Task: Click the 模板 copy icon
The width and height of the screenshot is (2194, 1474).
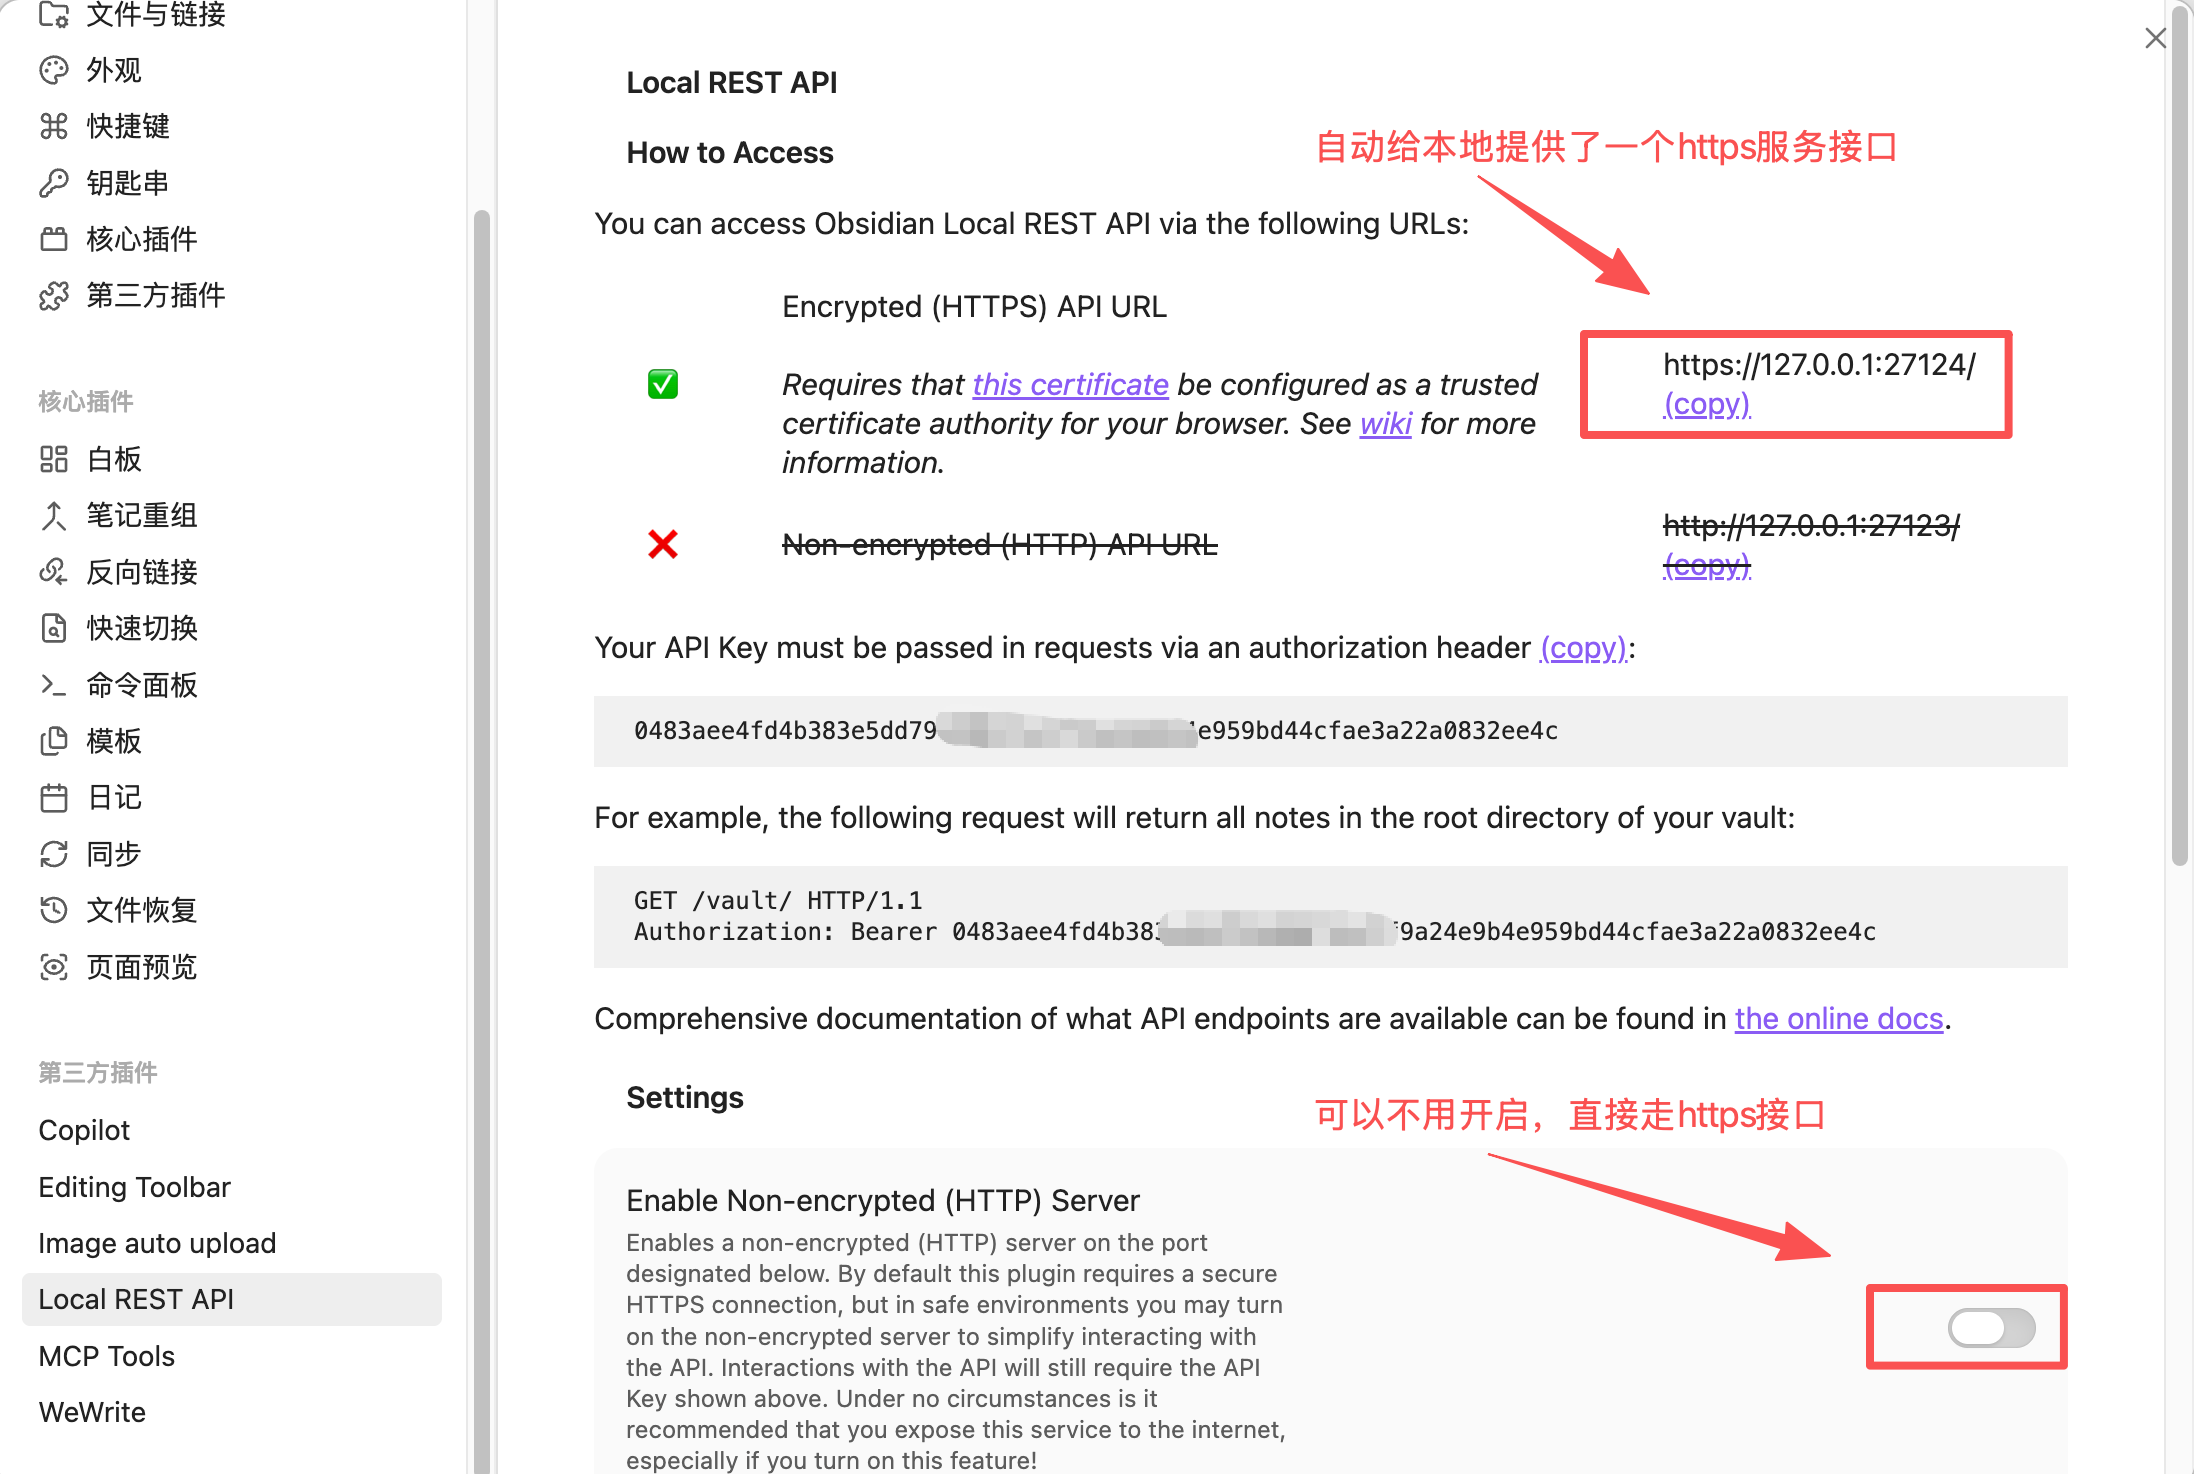Action: pyautogui.click(x=54, y=741)
